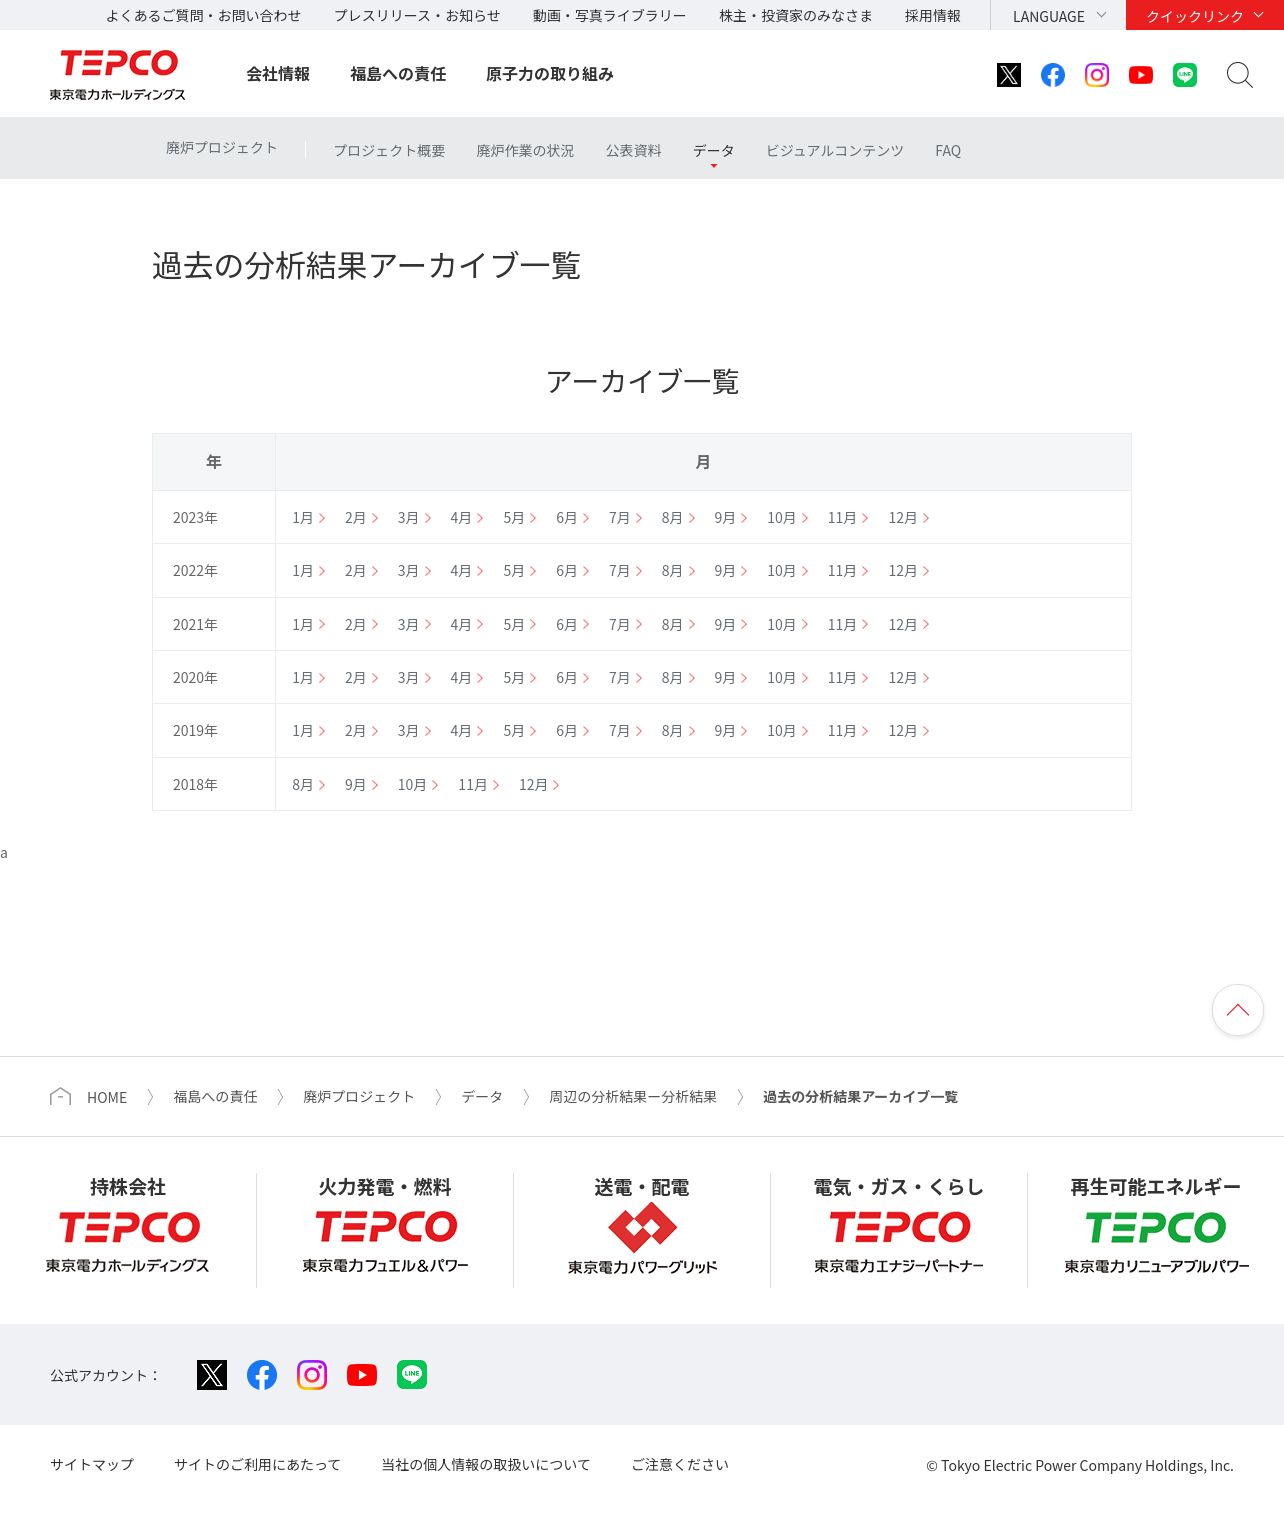Open 2020年 11月 archive

[848, 678]
